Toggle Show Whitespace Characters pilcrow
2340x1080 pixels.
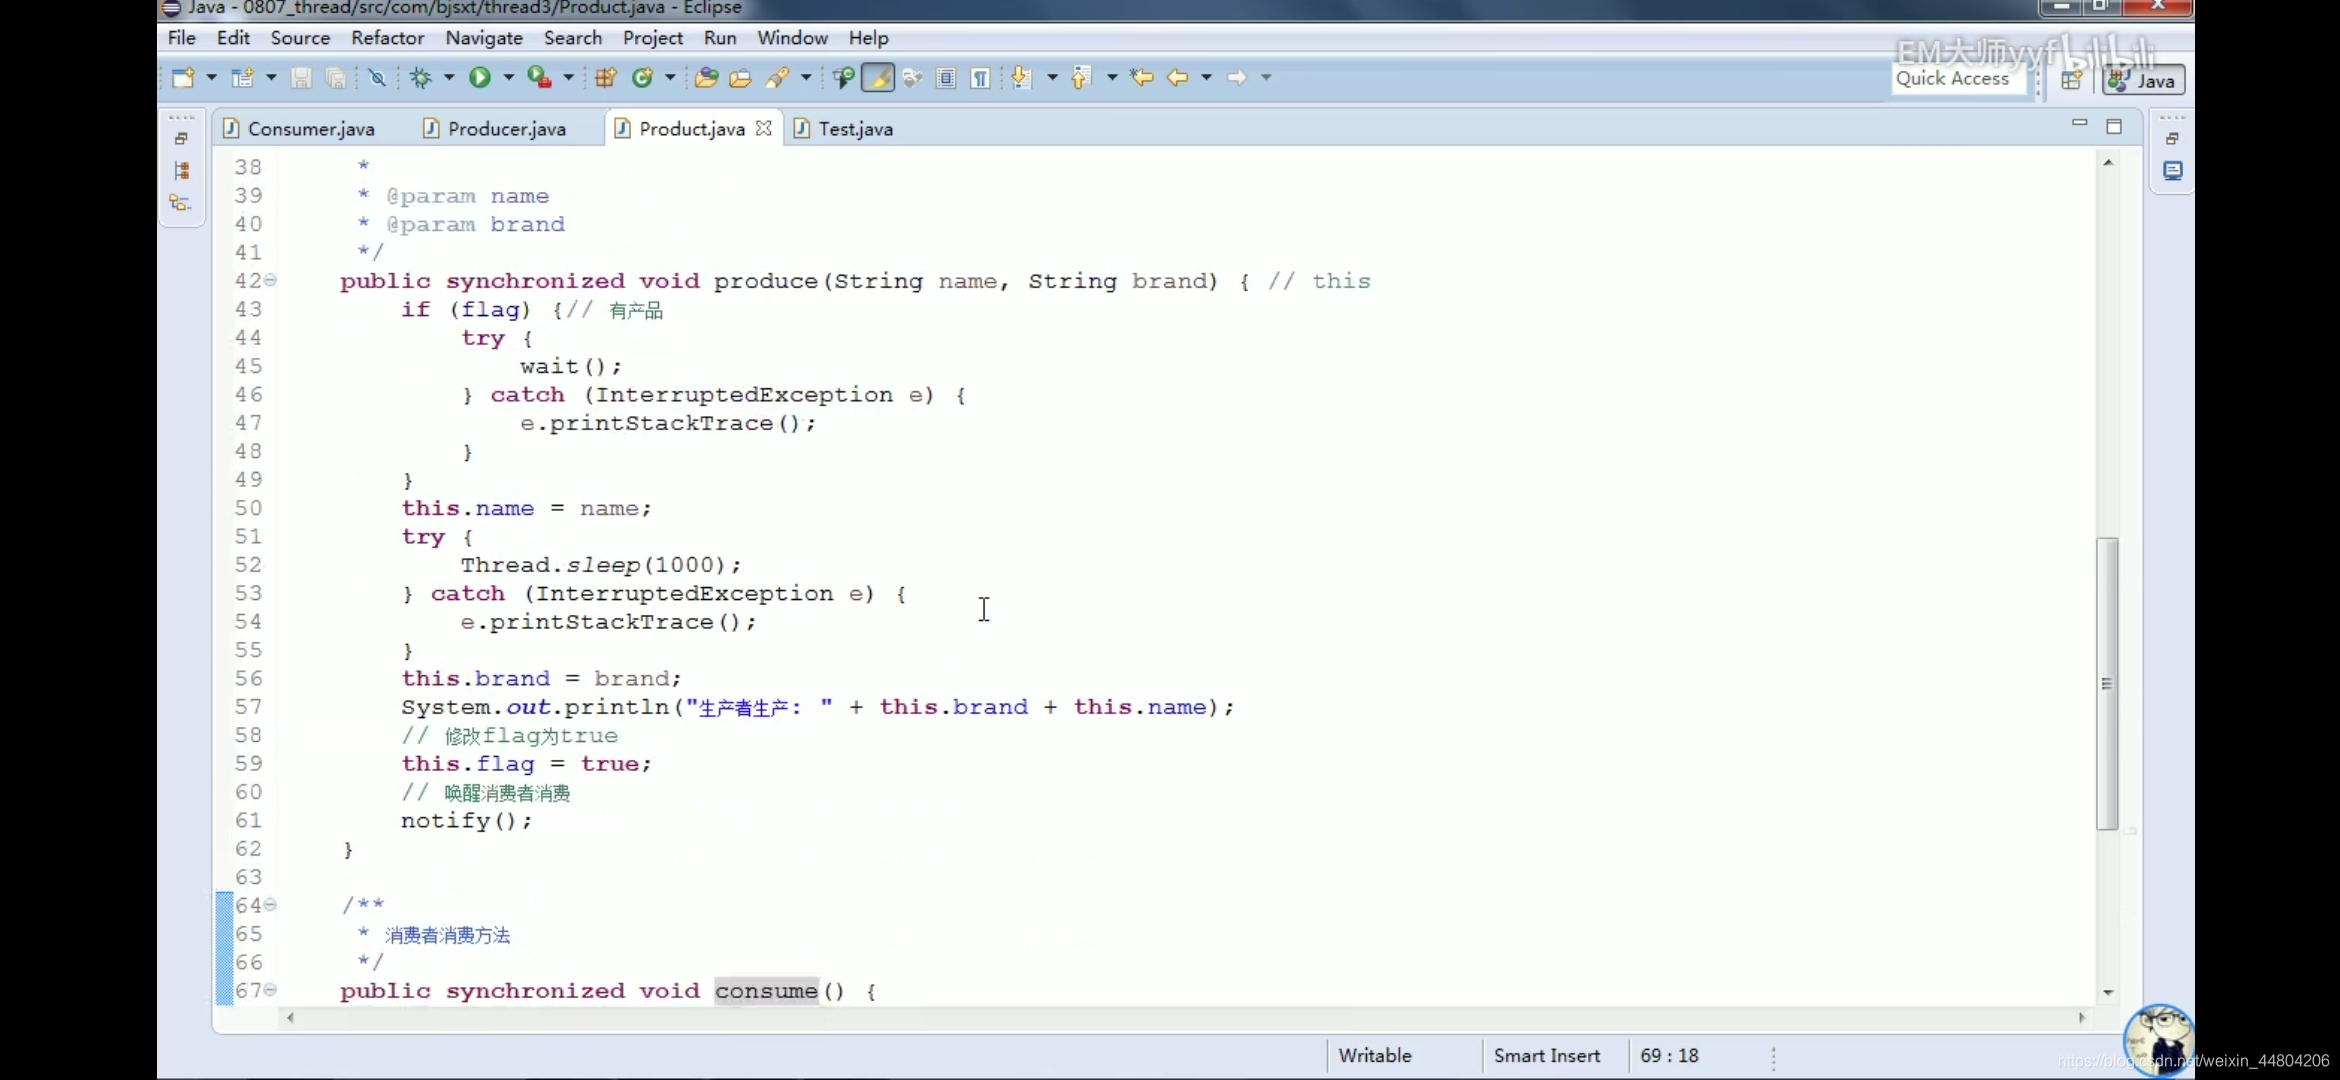click(980, 77)
